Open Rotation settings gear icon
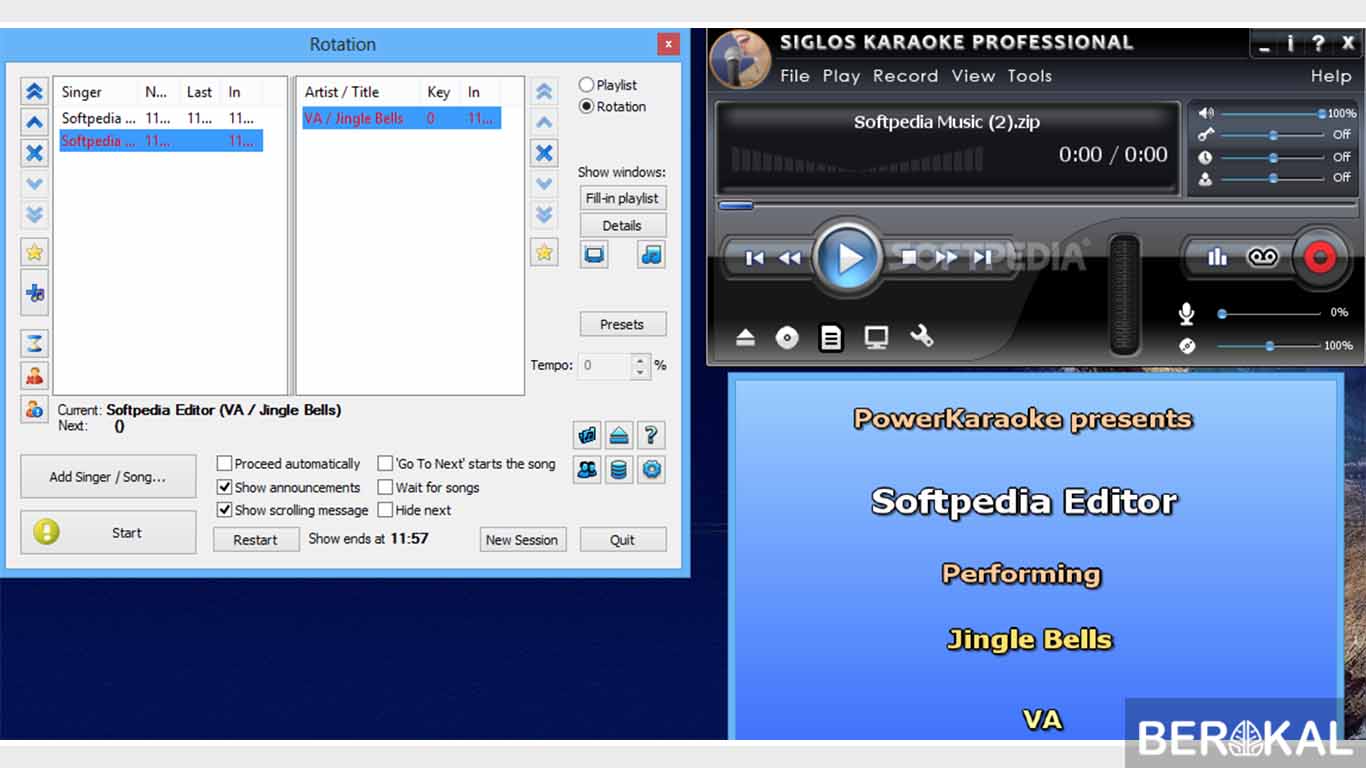Viewport: 1366px width, 768px height. pyautogui.click(x=652, y=469)
